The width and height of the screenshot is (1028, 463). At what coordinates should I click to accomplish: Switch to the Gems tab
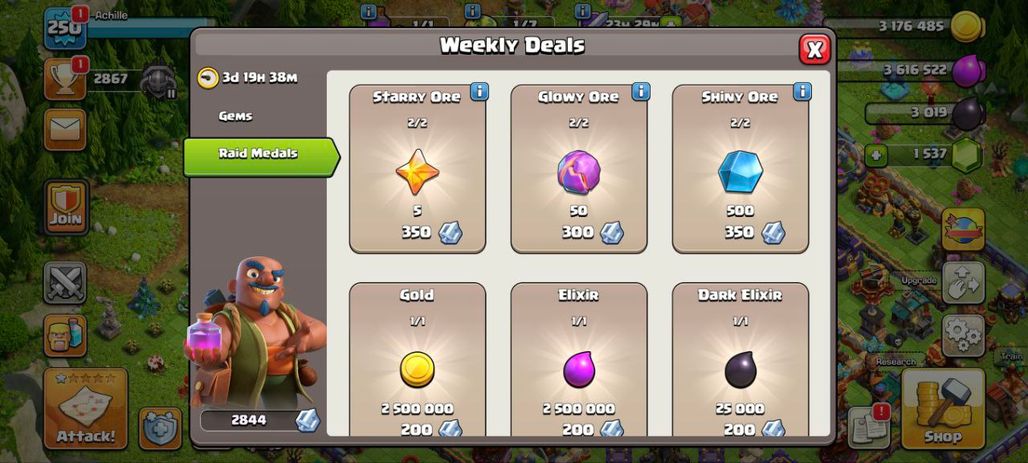coord(235,116)
